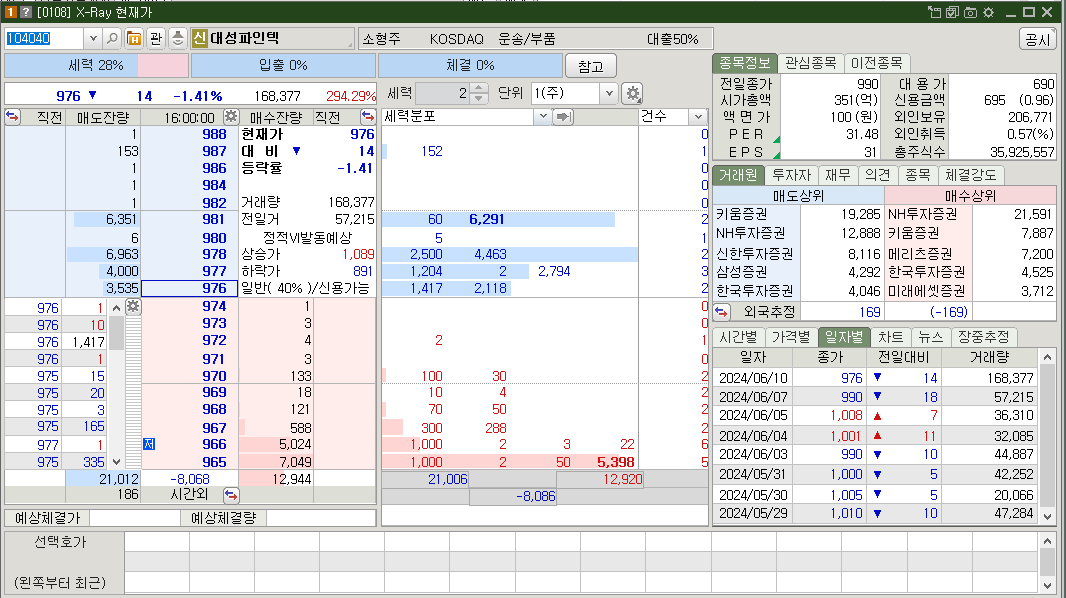
Task: Click the down arrow of the 선택호가 grid scrollbar
Action: pyautogui.click(x=1047, y=585)
